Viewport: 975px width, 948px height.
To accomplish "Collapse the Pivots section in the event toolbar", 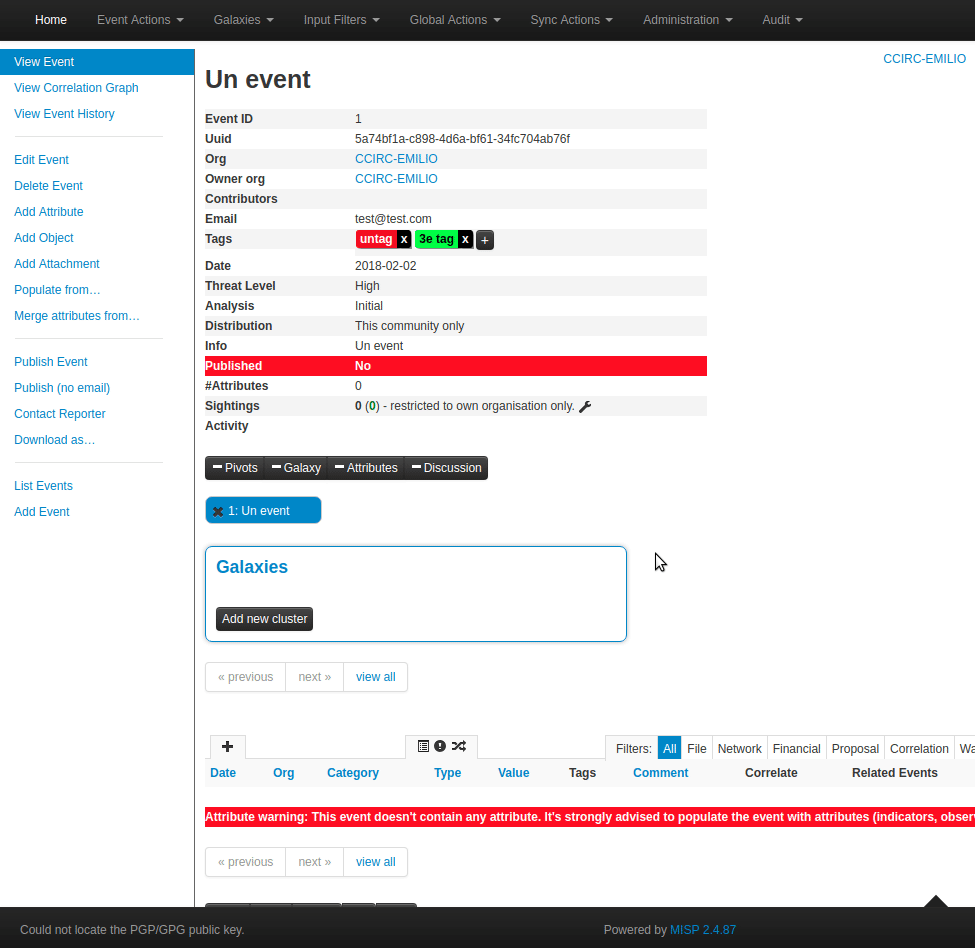I will 234,467.
